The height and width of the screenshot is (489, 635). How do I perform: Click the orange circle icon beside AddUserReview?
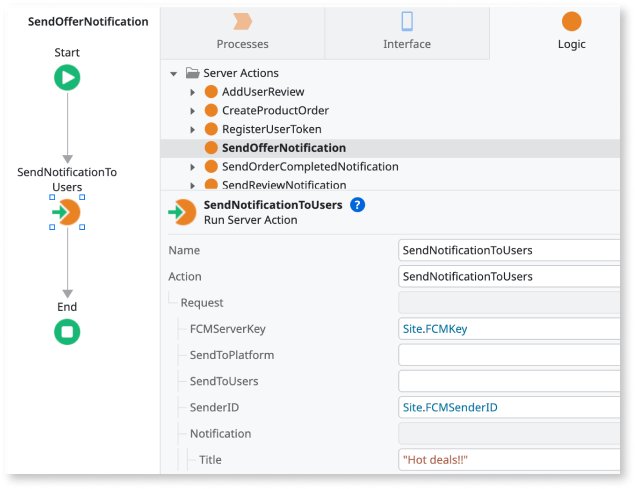tap(211, 92)
